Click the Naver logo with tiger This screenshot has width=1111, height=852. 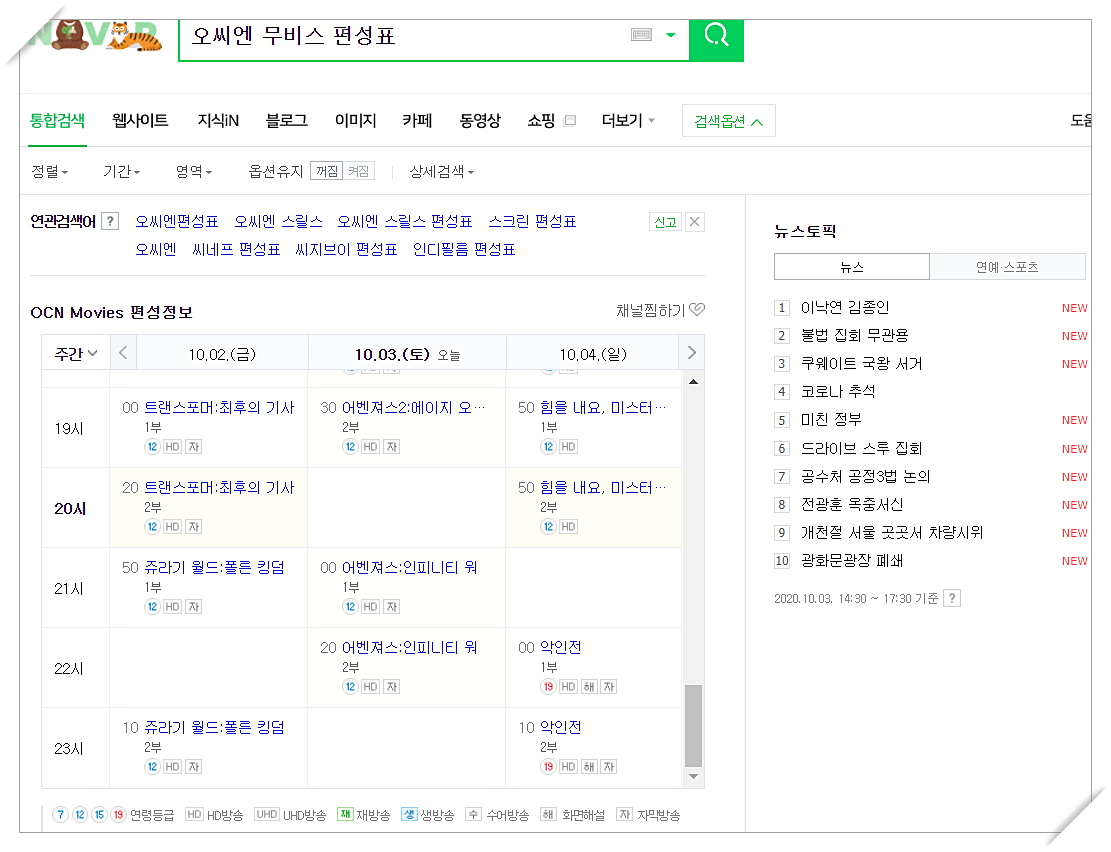96,37
